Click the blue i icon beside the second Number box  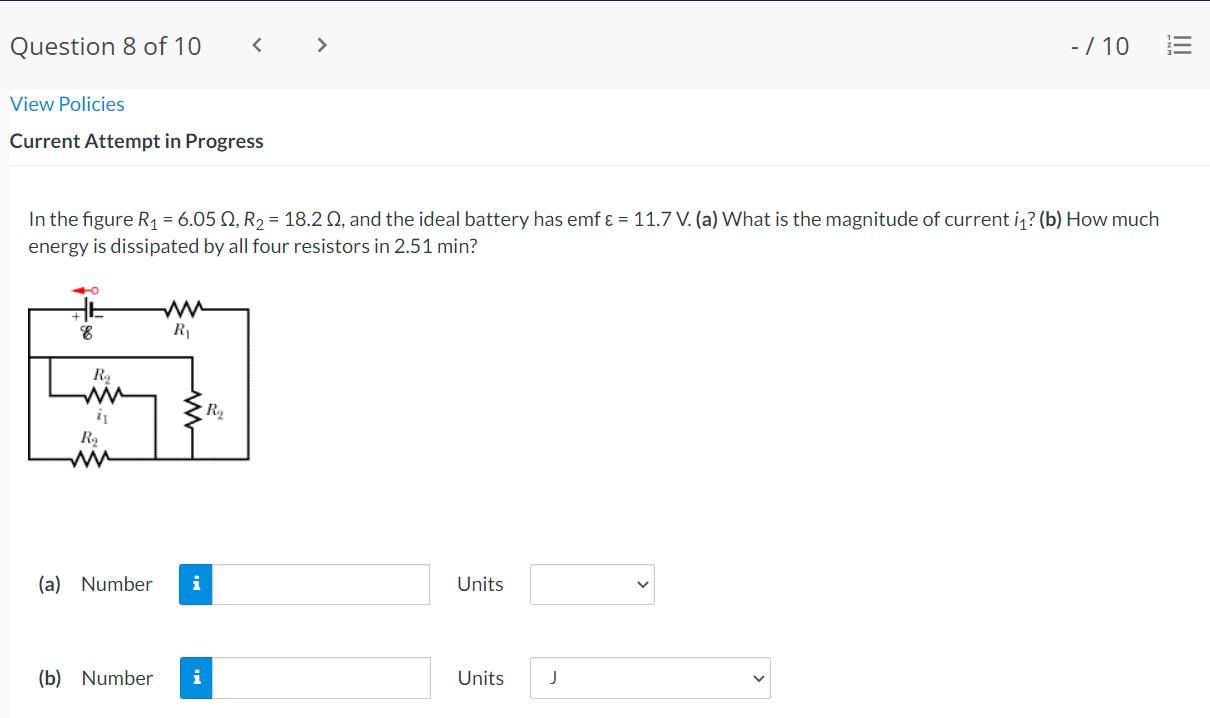(196, 678)
